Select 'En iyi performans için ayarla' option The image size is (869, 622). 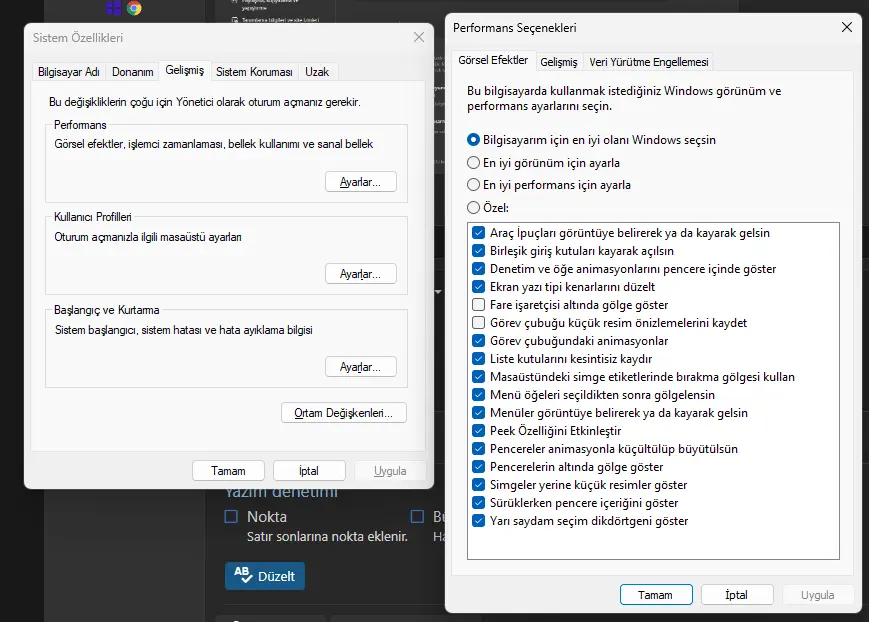(x=549, y=185)
